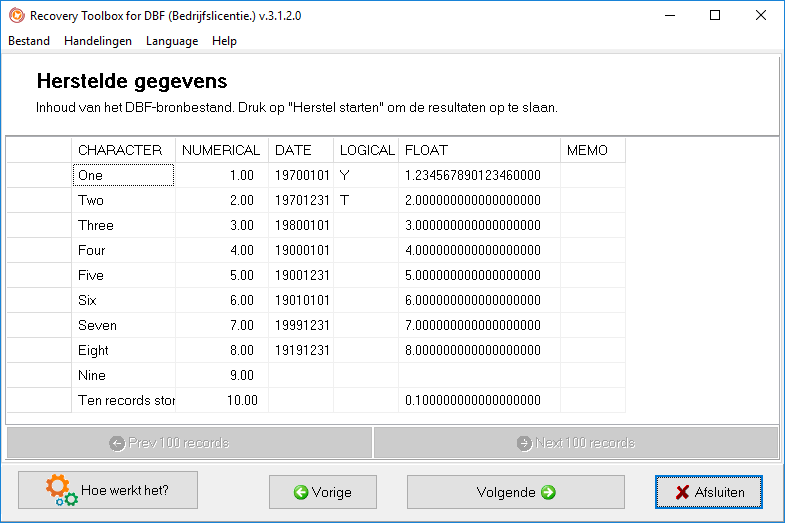Viewport: 785px width, 523px height.
Task: Select the 'Ten records stor' cell
Action: click(124, 400)
